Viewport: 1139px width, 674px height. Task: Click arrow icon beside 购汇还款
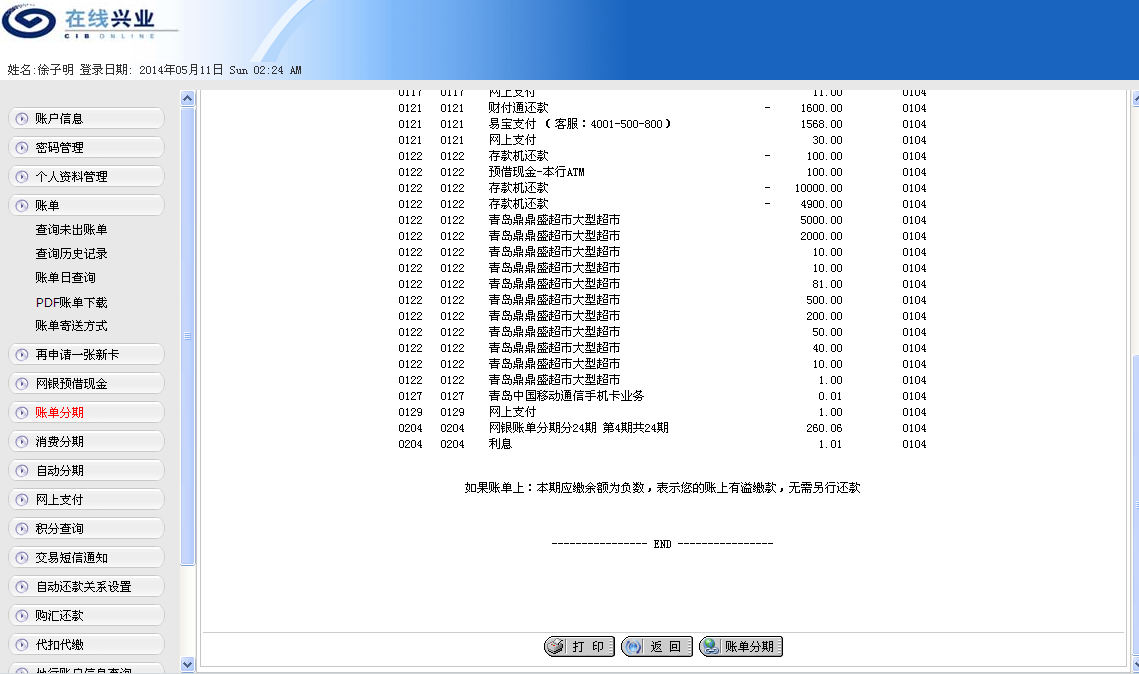(x=22, y=616)
